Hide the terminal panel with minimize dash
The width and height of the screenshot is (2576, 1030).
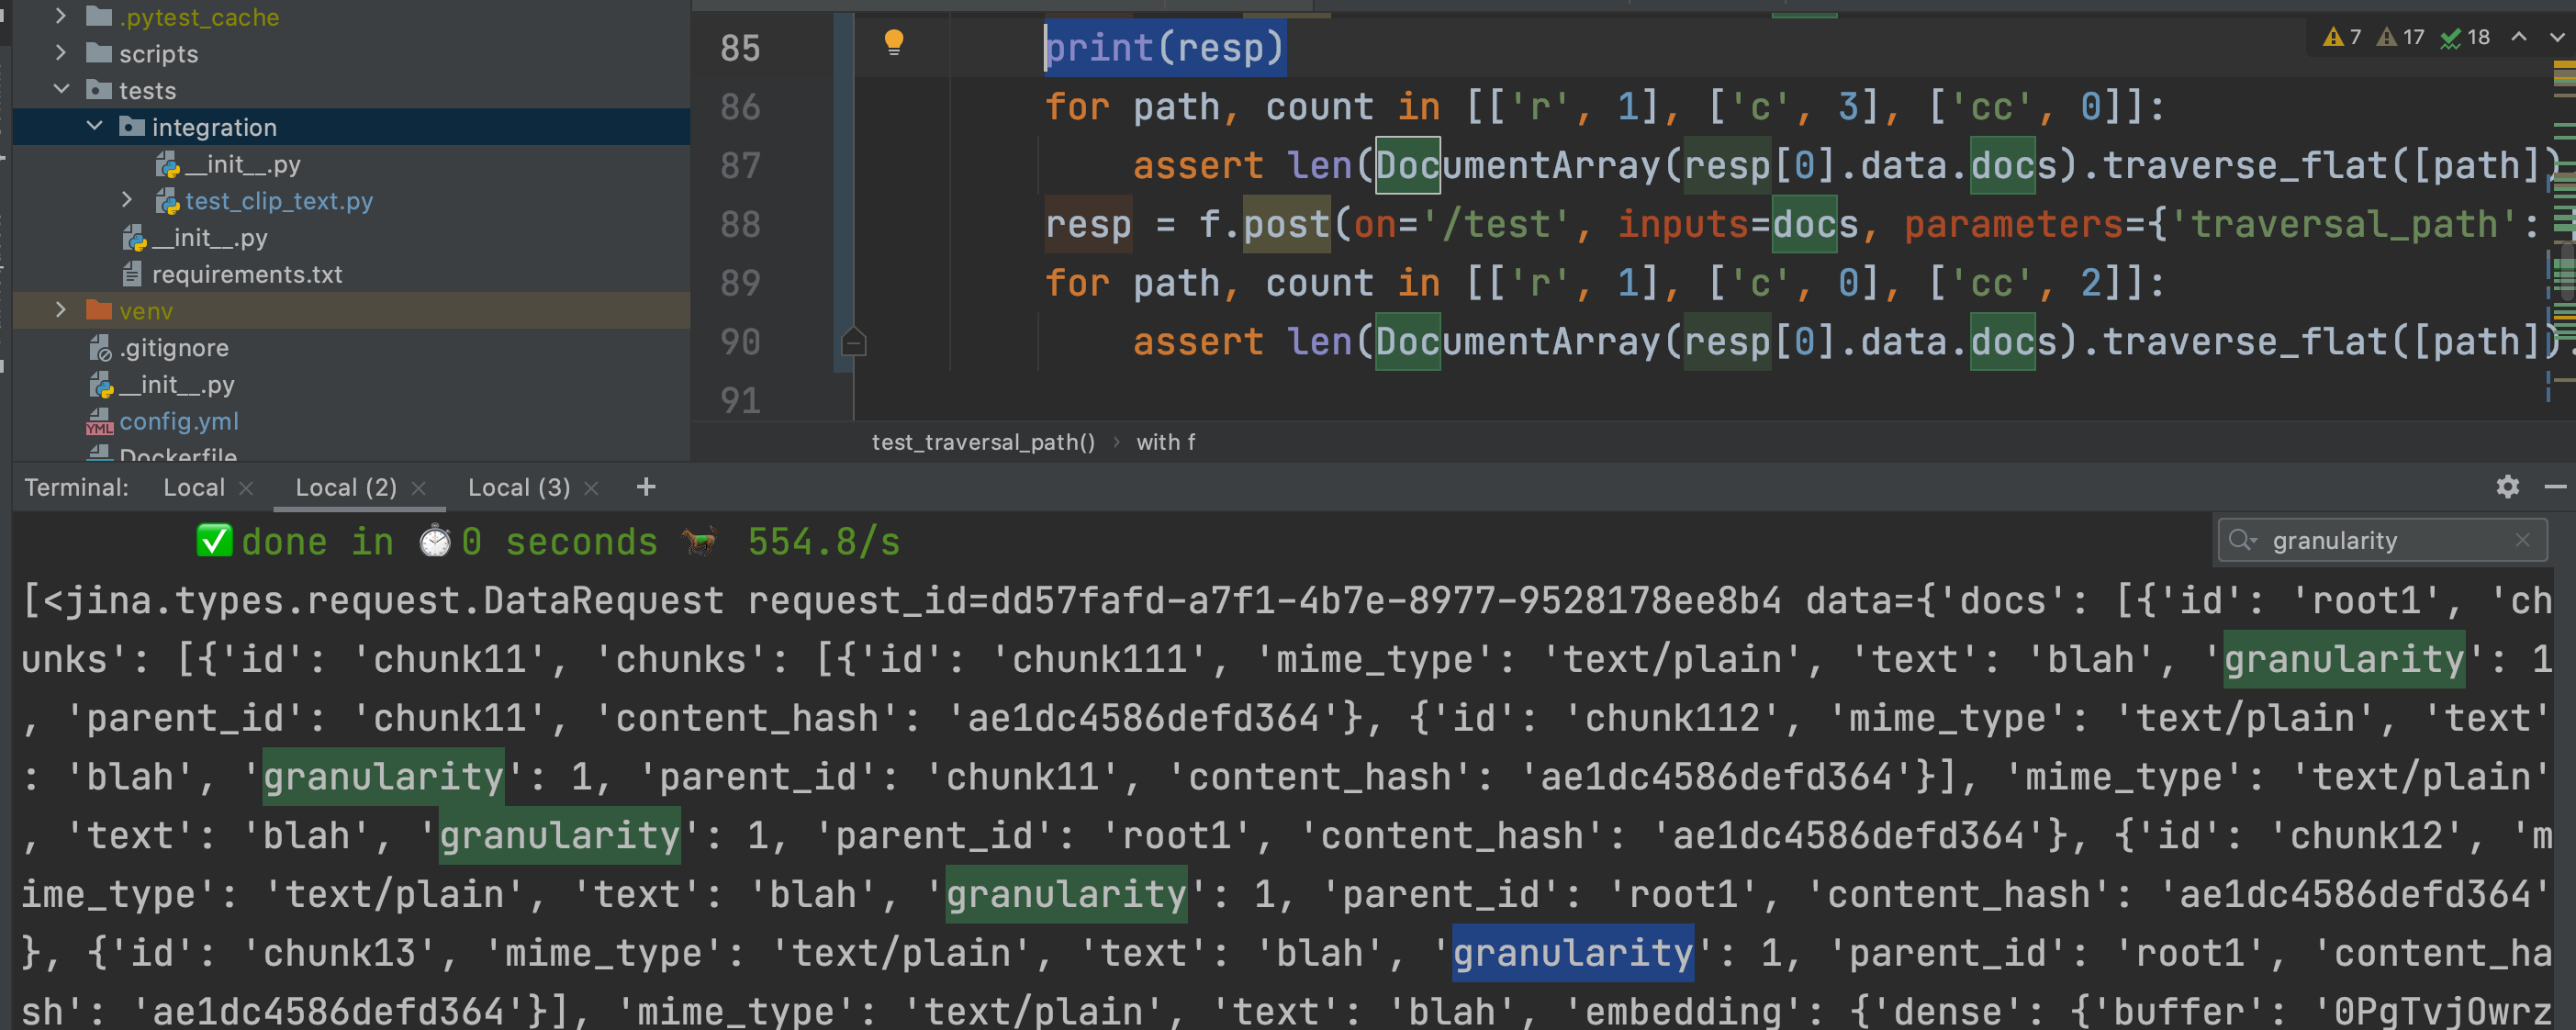point(2555,487)
